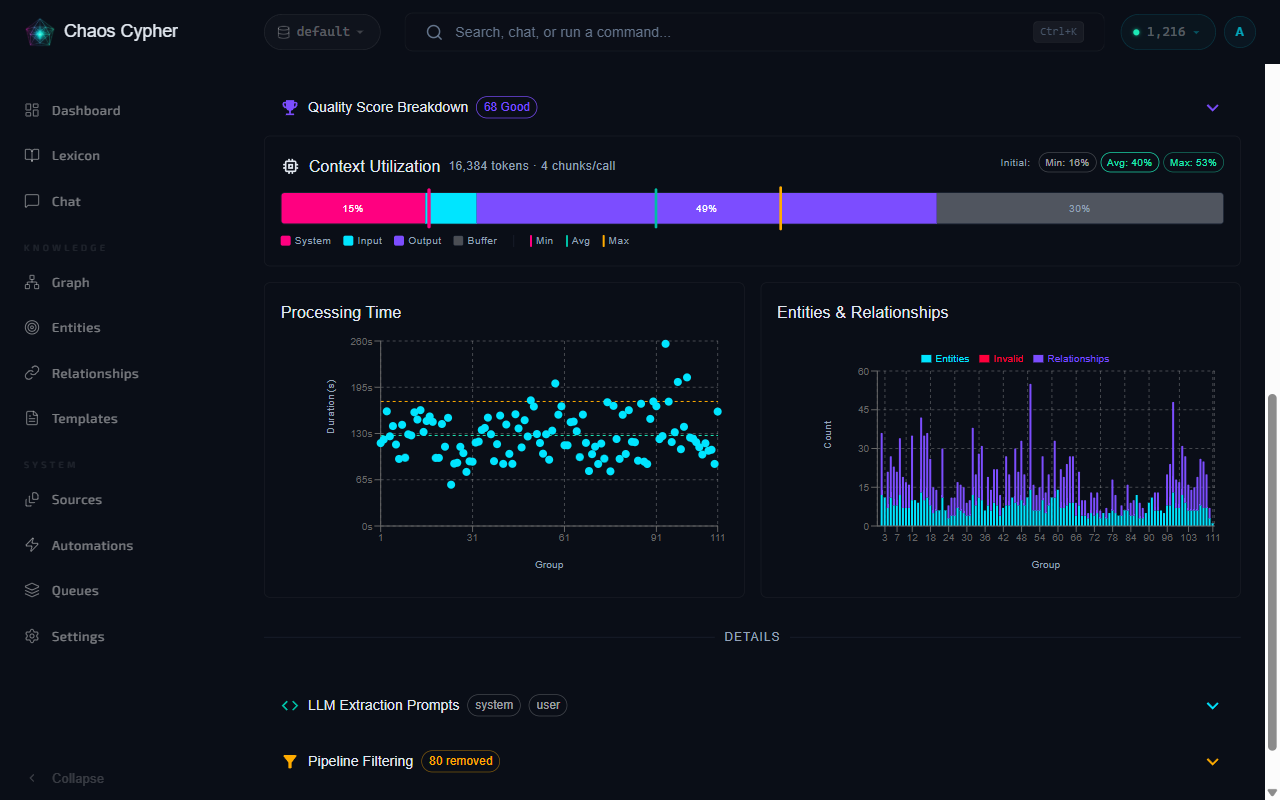Open the Templates page
Viewport: 1280px width, 800px height.
pos(84,419)
